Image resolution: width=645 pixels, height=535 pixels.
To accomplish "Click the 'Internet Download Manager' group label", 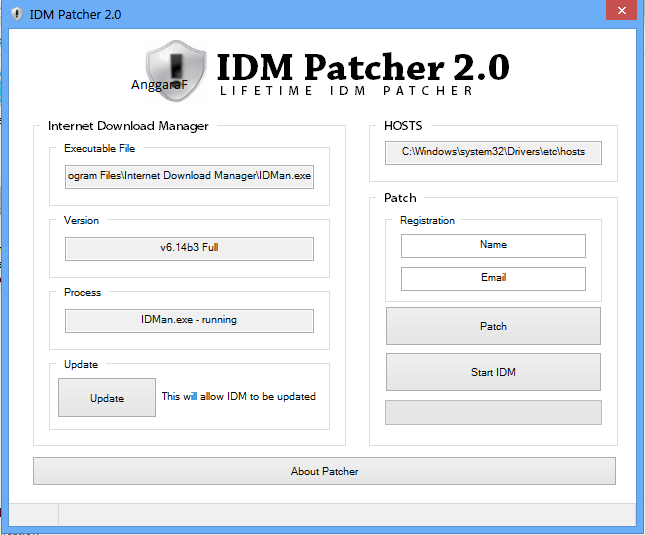I will (x=128, y=126).
